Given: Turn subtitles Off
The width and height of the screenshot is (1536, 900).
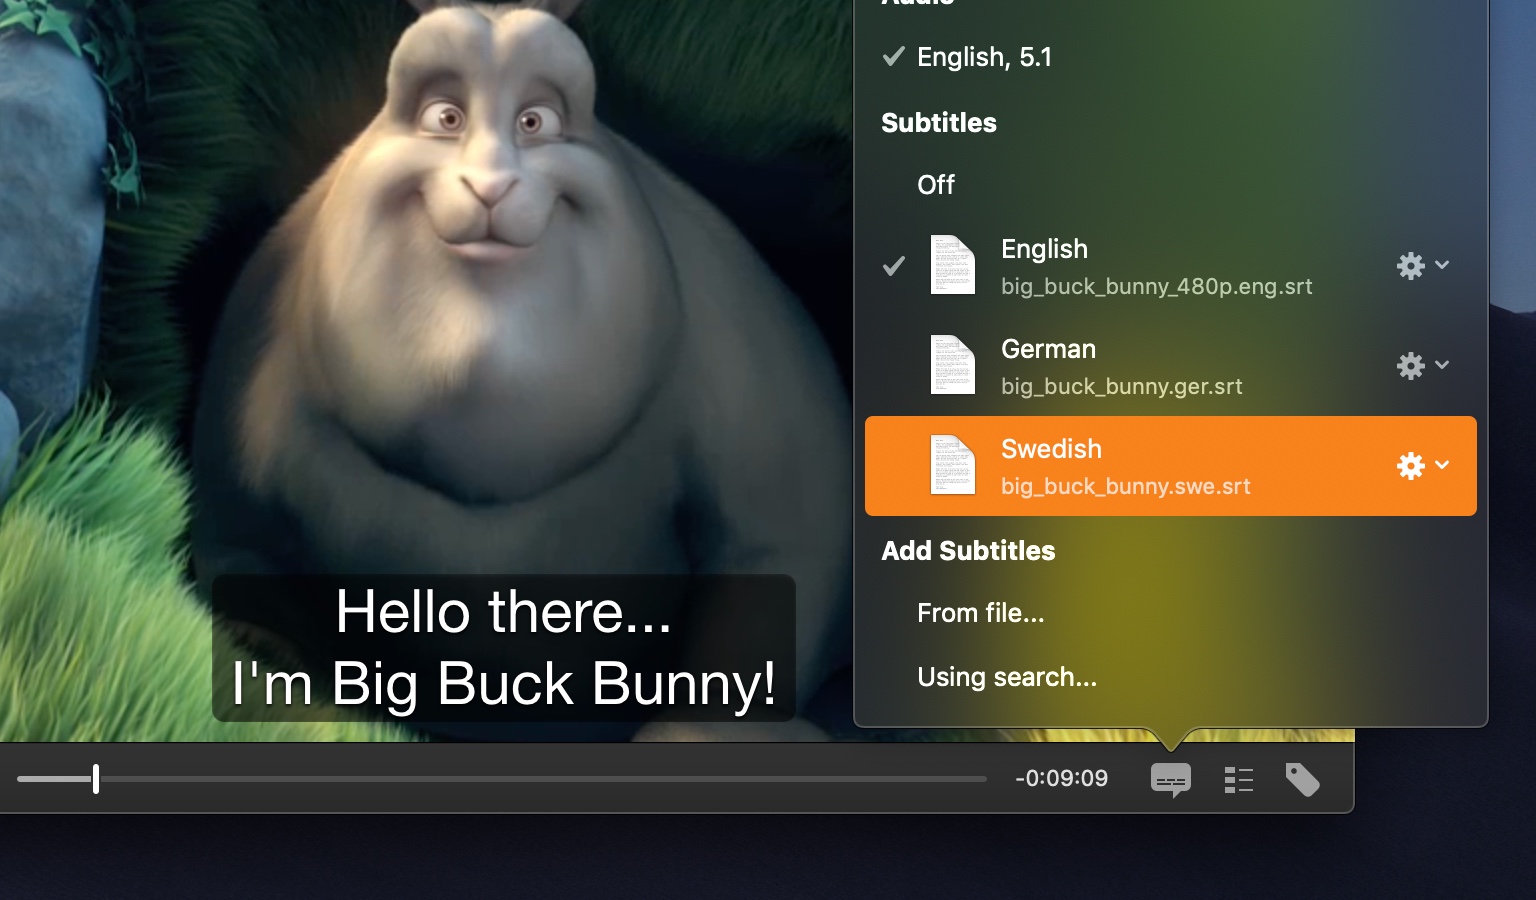Looking at the screenshot, I should tap(1170, 185).
